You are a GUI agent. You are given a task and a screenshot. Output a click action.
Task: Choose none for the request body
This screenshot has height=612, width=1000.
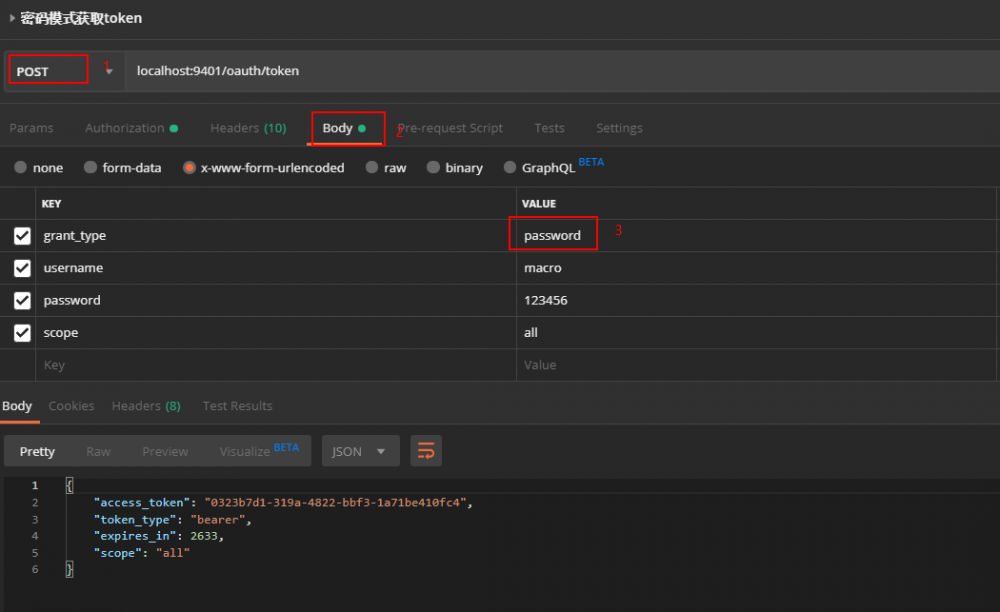pyautogui.click(x=22, y=168)
